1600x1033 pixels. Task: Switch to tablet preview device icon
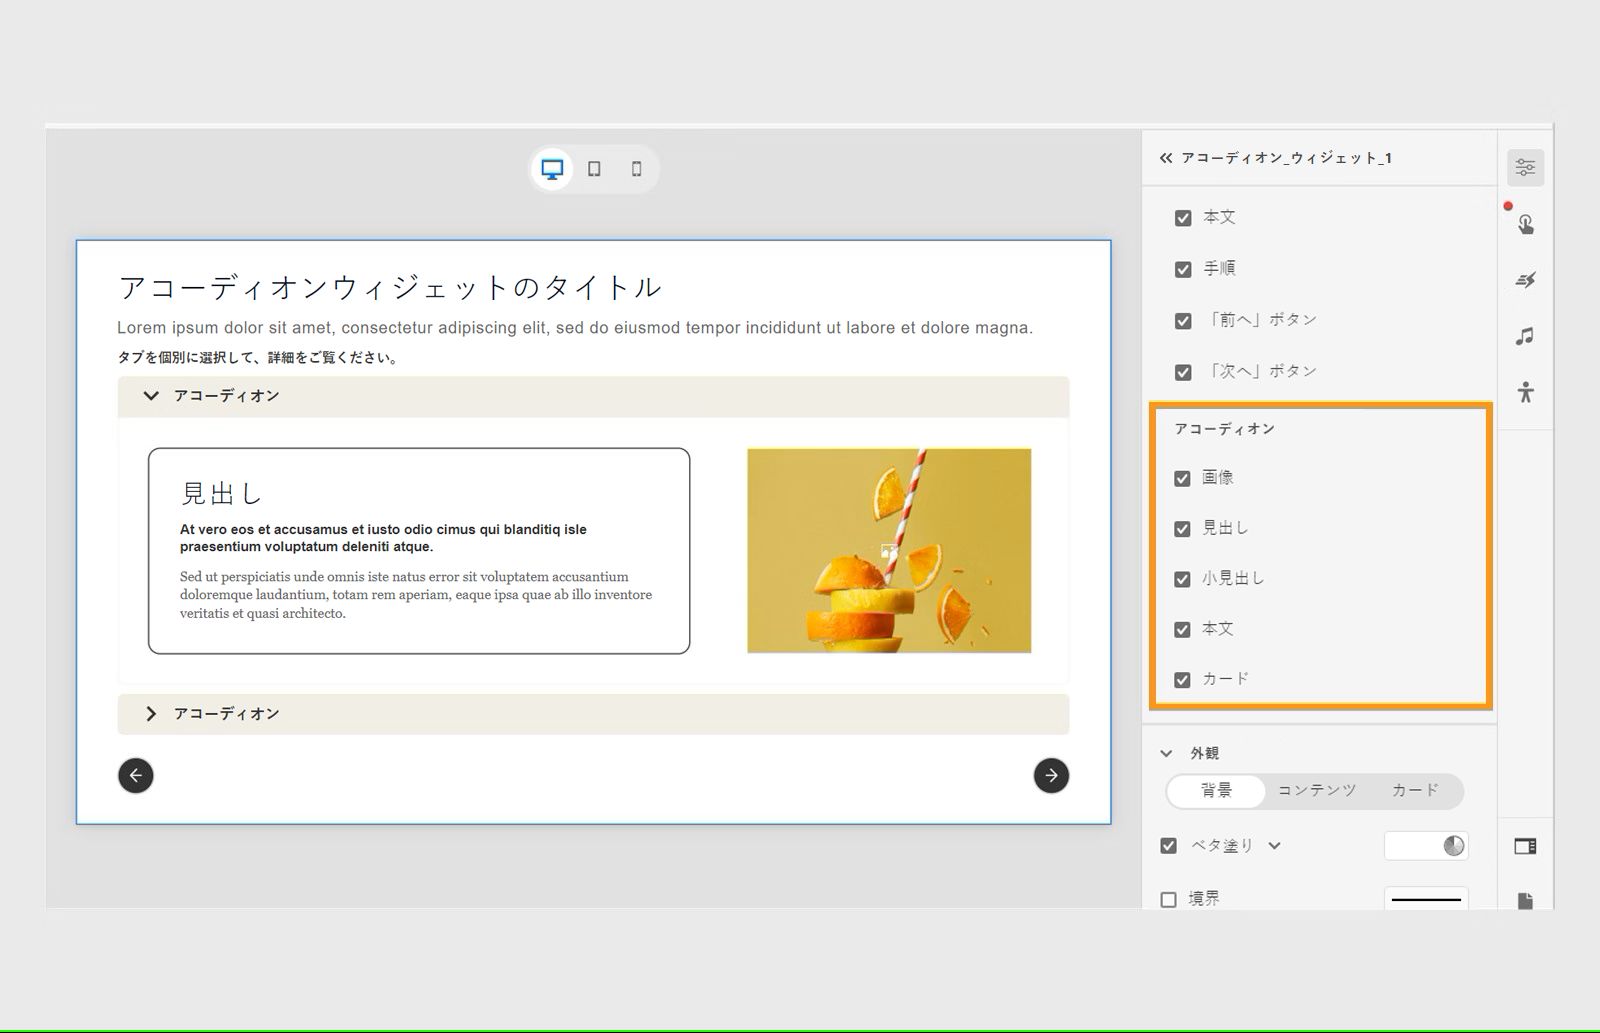tap(594, 169)
